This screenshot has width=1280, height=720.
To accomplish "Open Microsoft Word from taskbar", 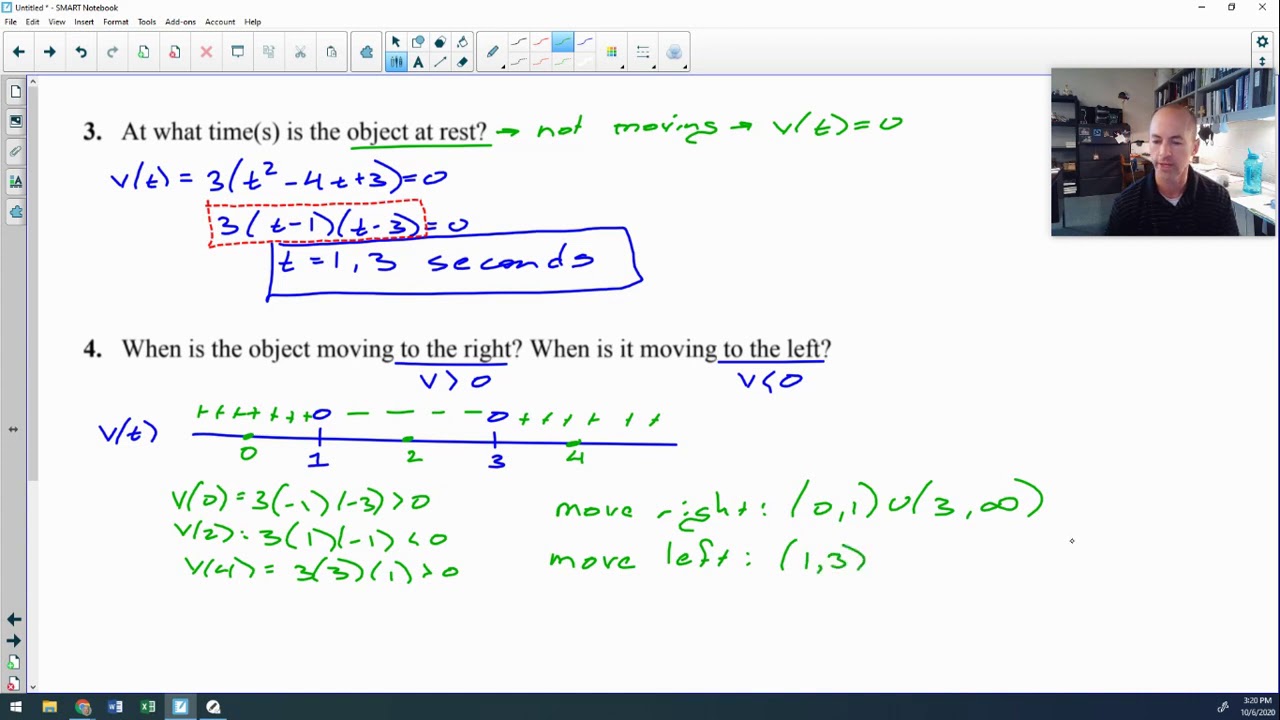I will [x=115, y=707].
